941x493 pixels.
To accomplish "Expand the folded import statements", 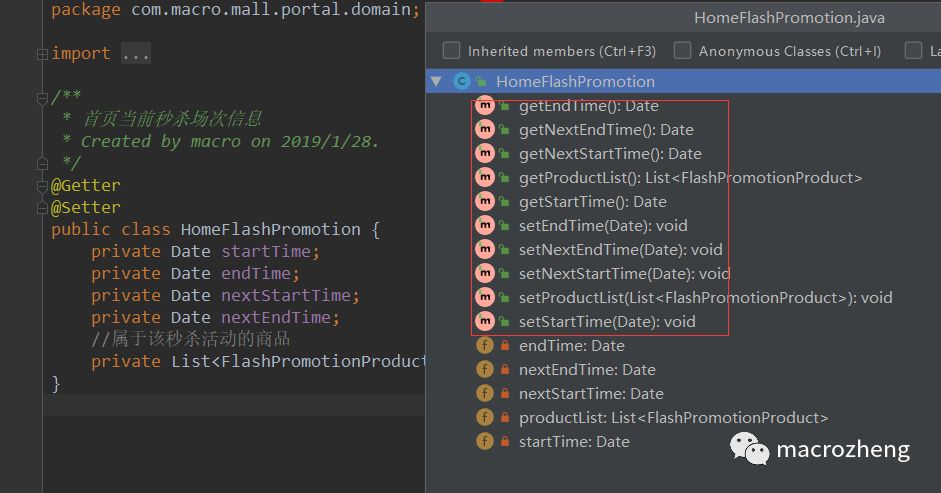I will [x=42, y=54].
